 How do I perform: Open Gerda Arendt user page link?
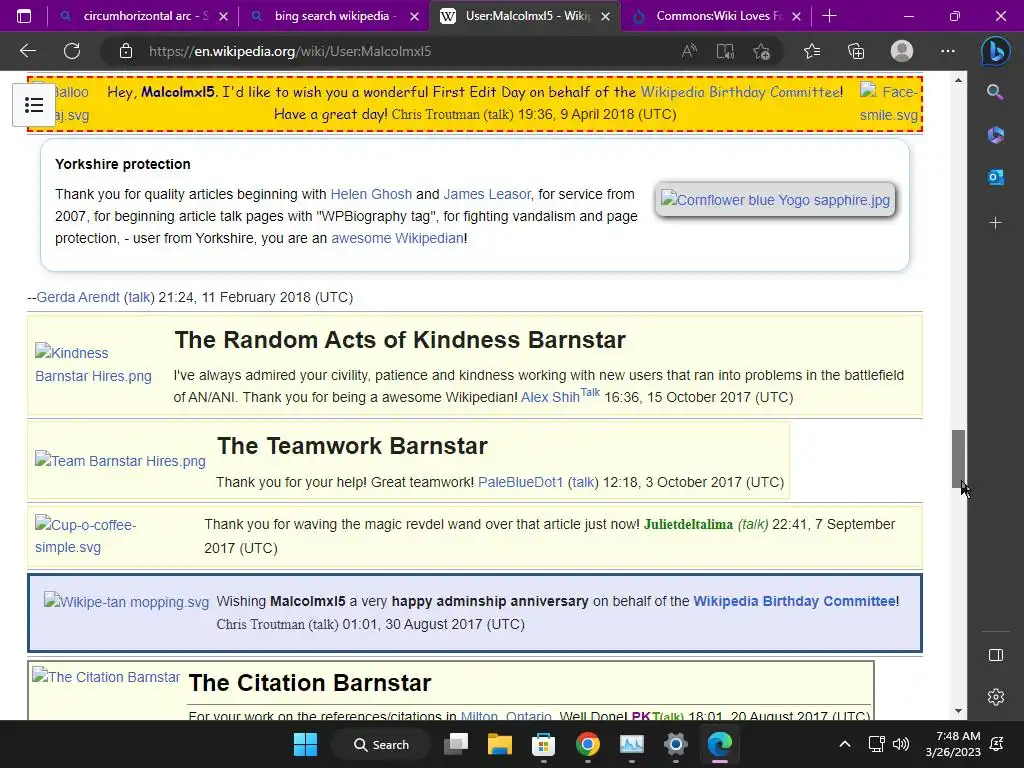coord(78,297)
